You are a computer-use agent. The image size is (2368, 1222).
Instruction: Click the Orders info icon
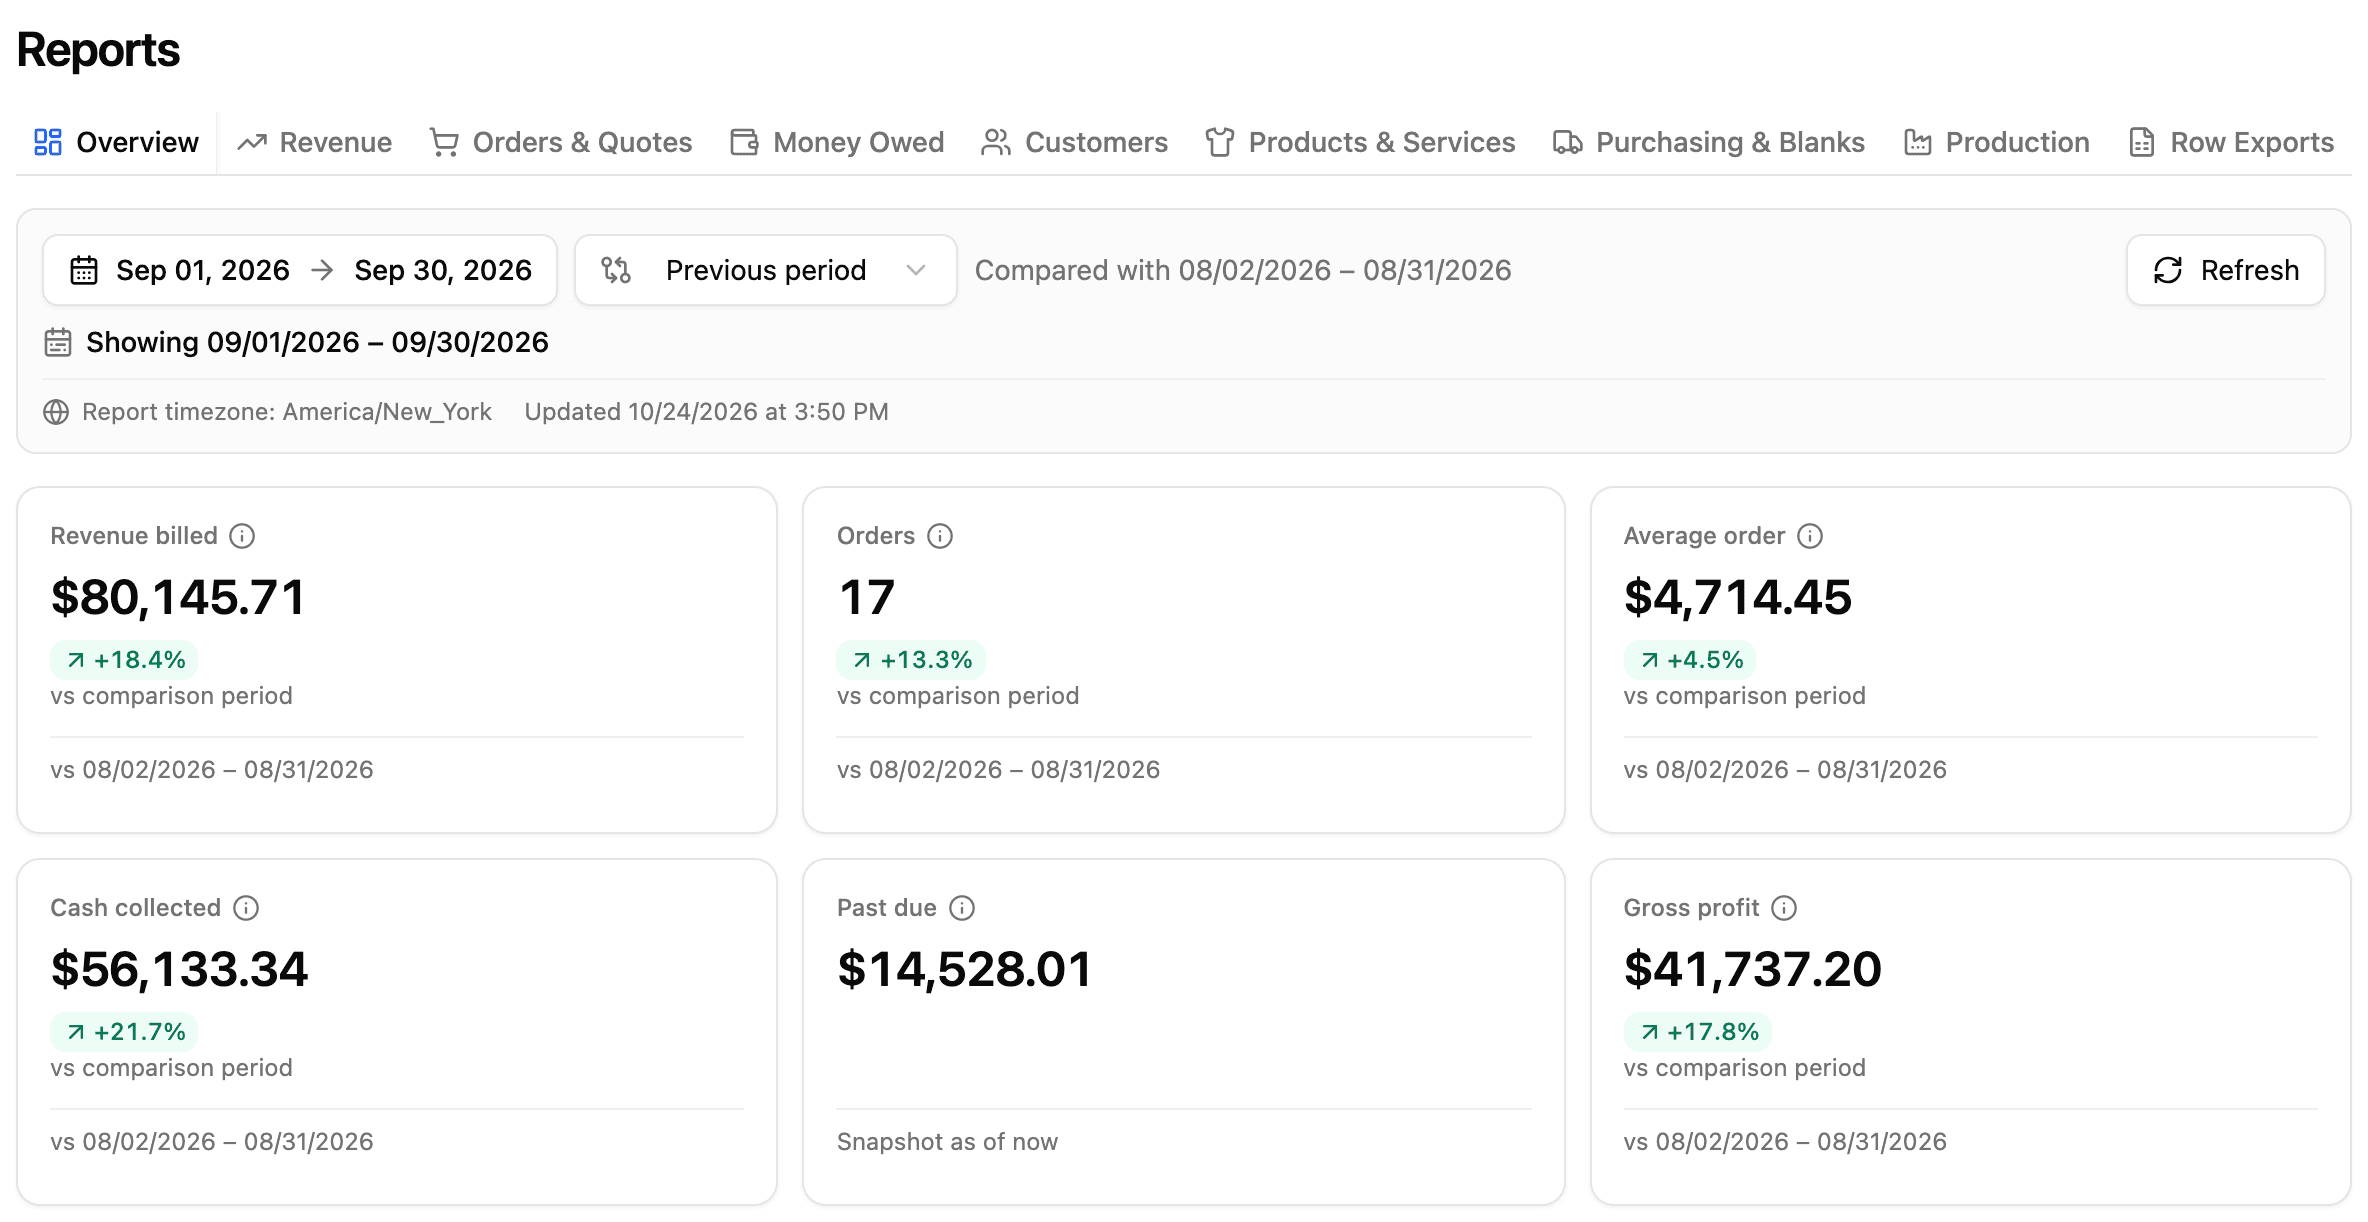pos(940,536)
